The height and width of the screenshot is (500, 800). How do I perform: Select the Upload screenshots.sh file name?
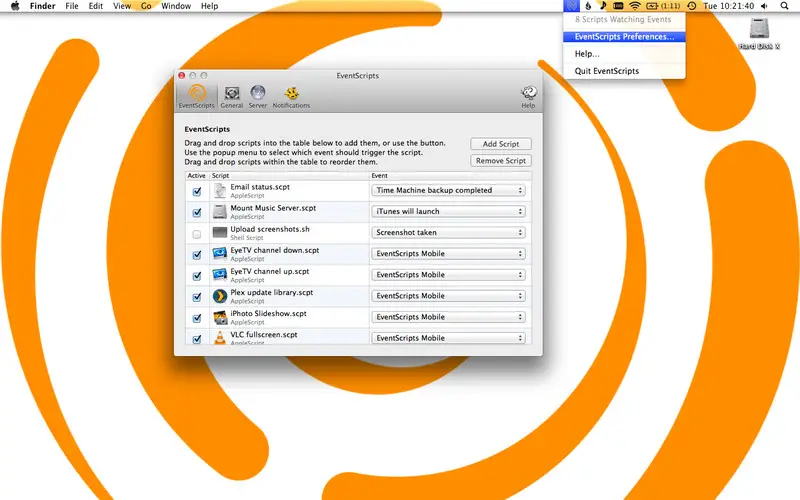click(x=270, y=229)
